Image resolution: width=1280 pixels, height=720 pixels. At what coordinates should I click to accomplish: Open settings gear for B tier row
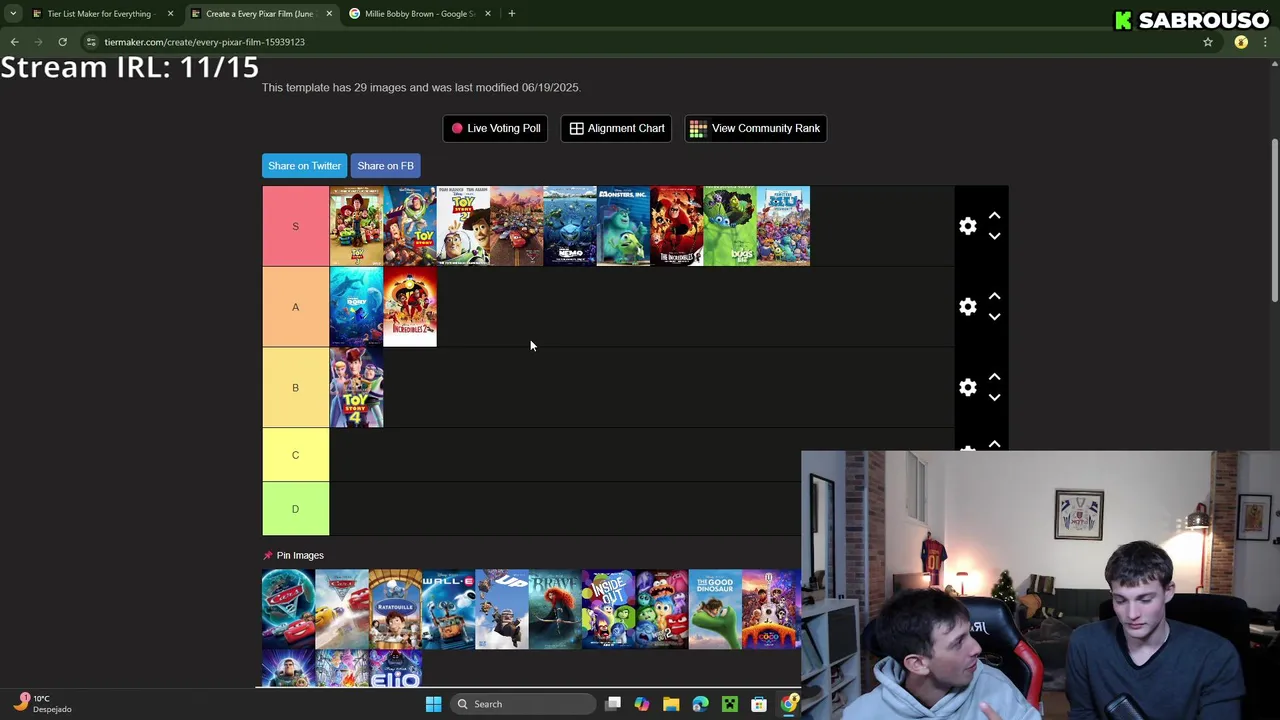click(967, 388)
